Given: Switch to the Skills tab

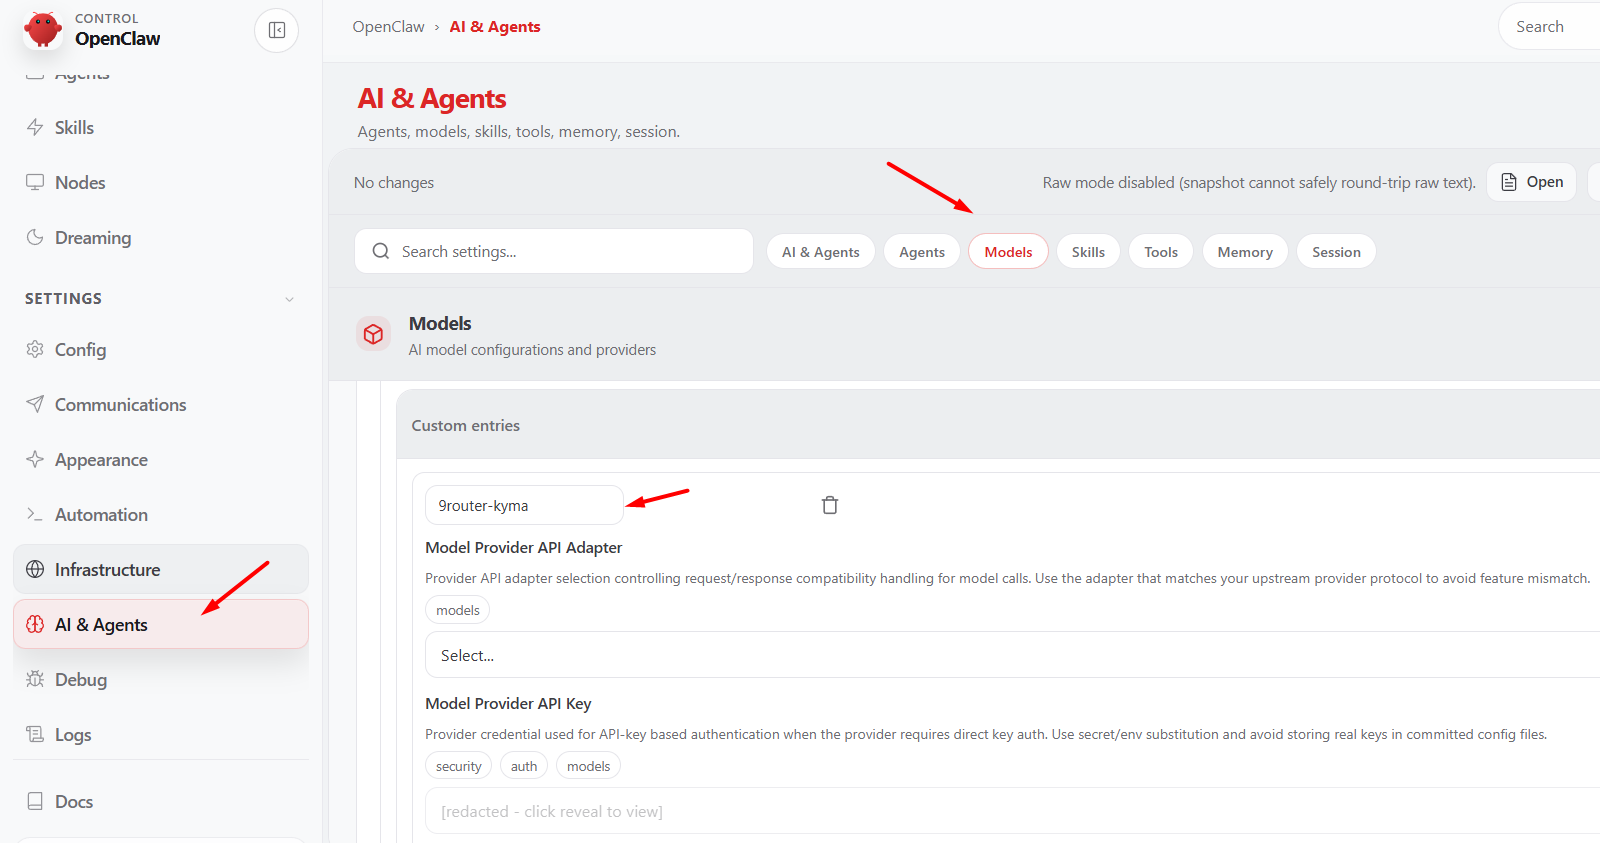Looking at the screenshot, I should 1088,251.
